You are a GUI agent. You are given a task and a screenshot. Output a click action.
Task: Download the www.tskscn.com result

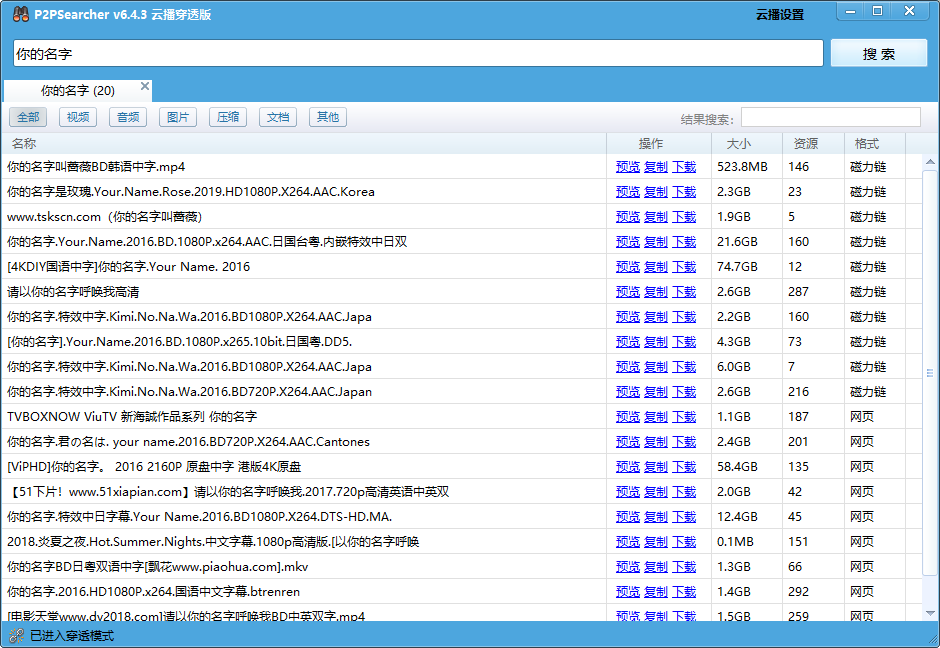(x=684, y=216)
